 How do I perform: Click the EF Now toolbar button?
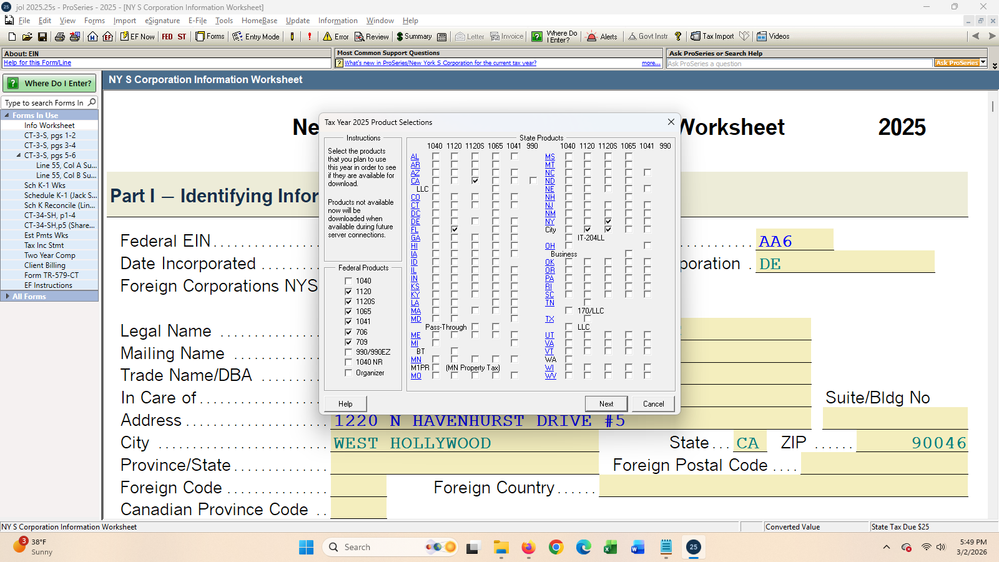[x=137, y=36]
